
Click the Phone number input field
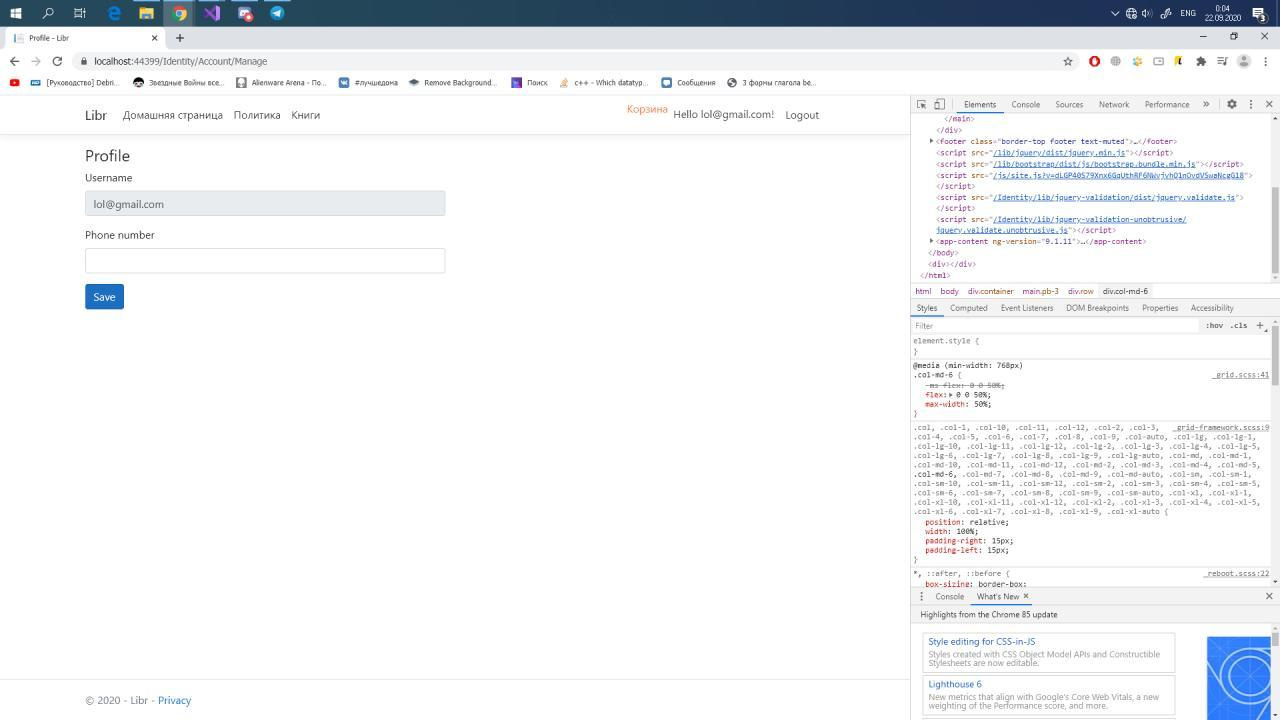point(265,260)
